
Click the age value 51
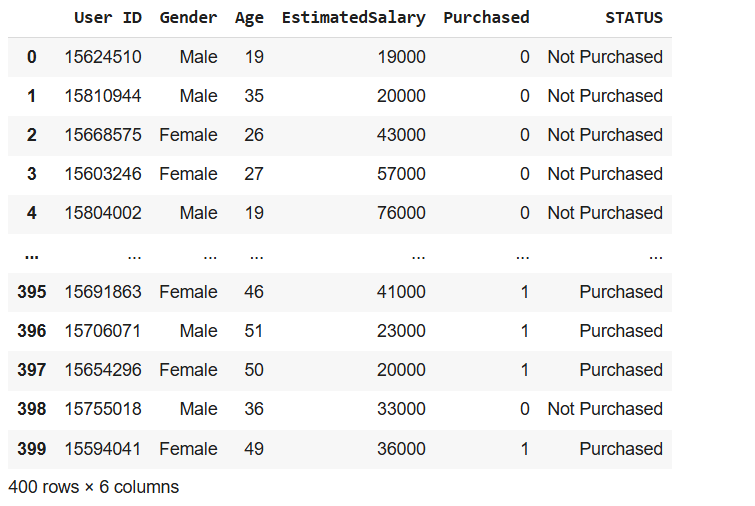coord(254,331)
